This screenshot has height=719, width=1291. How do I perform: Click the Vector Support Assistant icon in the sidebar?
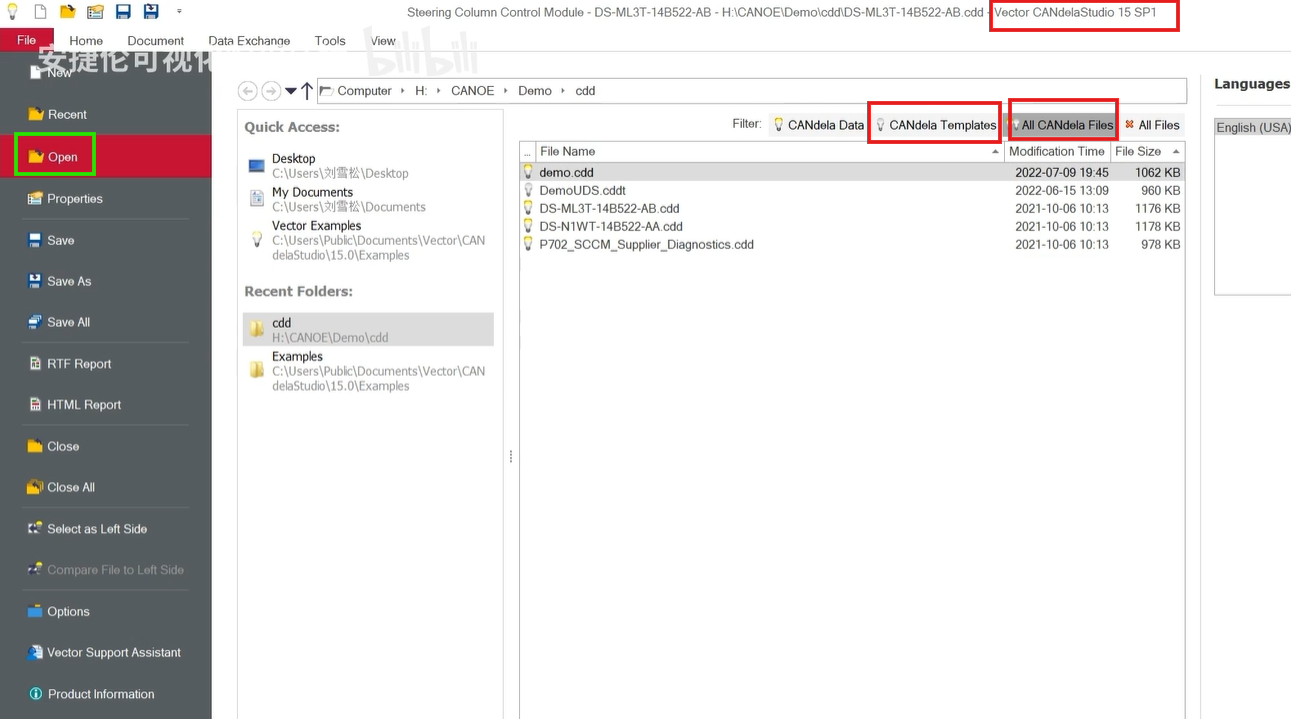pos(36,652)
